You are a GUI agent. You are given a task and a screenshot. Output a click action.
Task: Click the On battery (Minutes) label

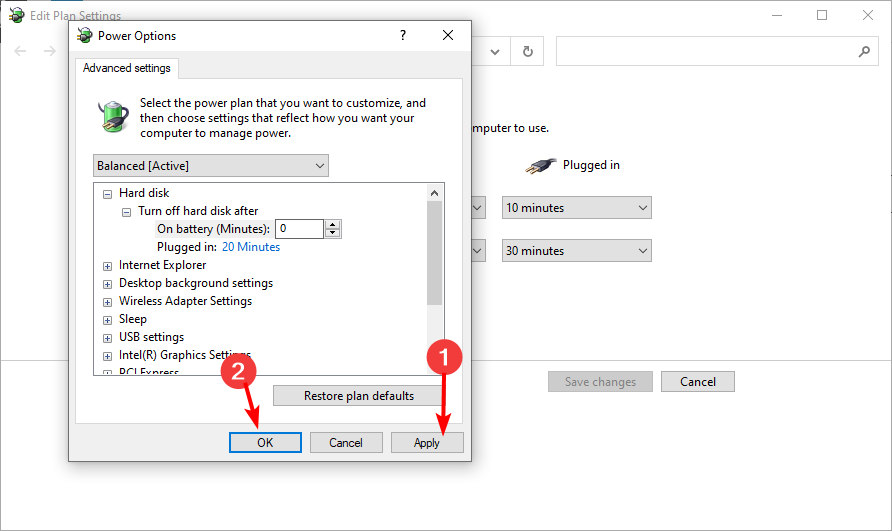pos(213,229)
